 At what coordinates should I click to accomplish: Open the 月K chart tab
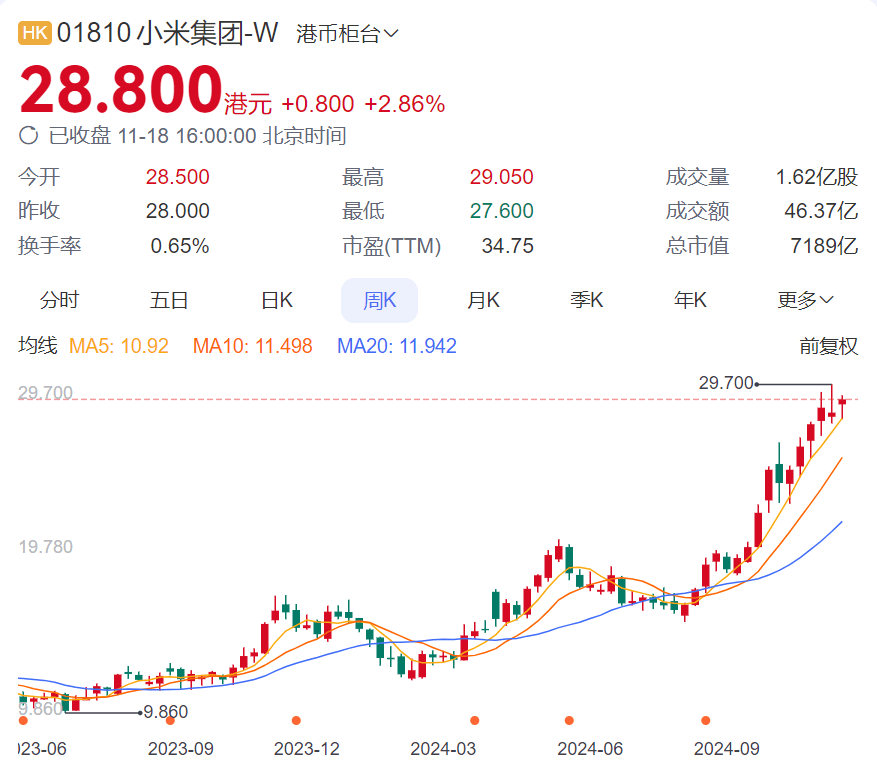(x=483, y=300)
